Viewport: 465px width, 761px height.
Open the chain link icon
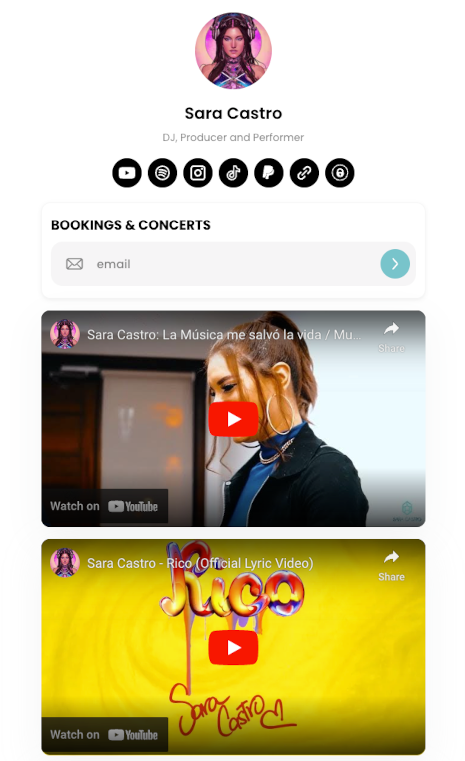click(304, 173)
